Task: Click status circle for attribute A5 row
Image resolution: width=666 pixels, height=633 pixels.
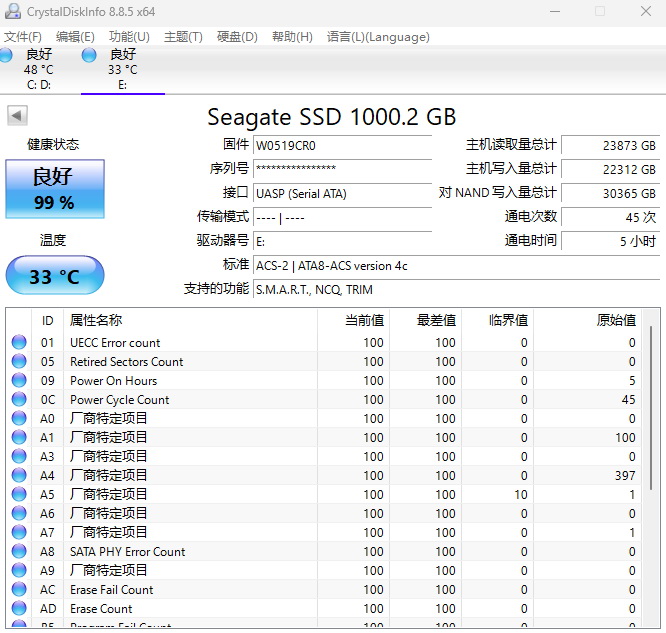Action: tap(19, 494)
